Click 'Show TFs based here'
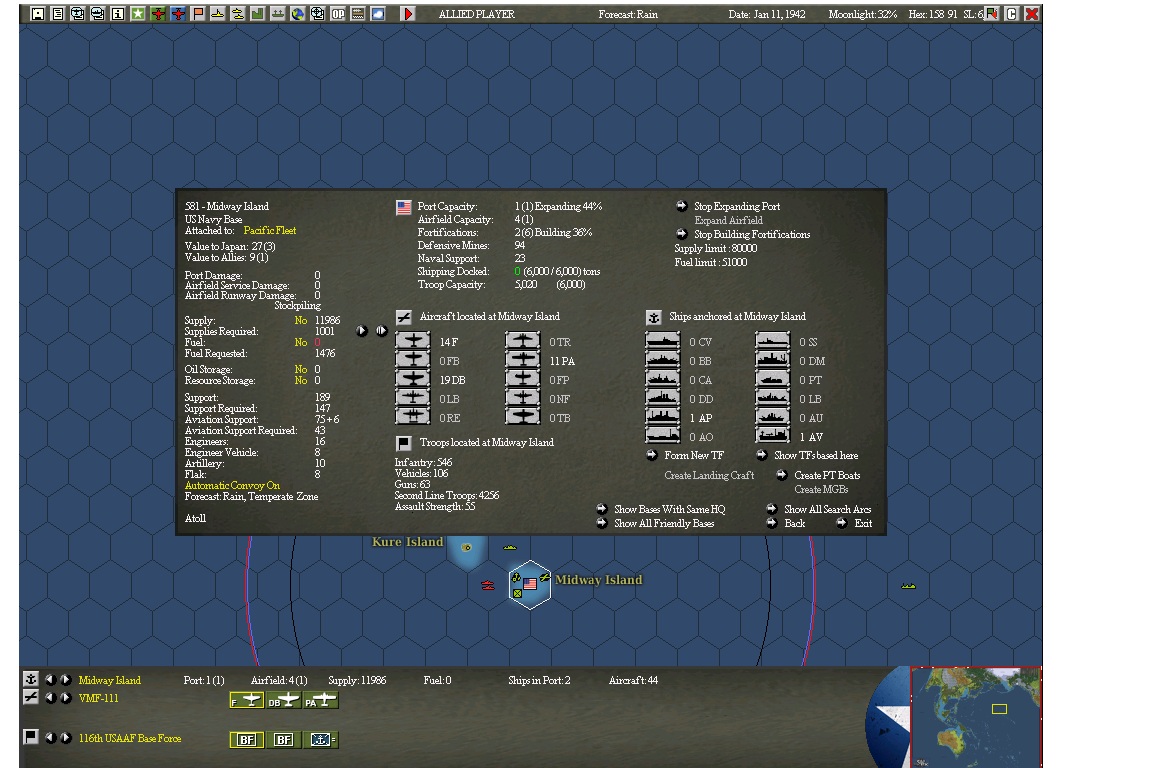1152x768 pixels. [816, 456]
